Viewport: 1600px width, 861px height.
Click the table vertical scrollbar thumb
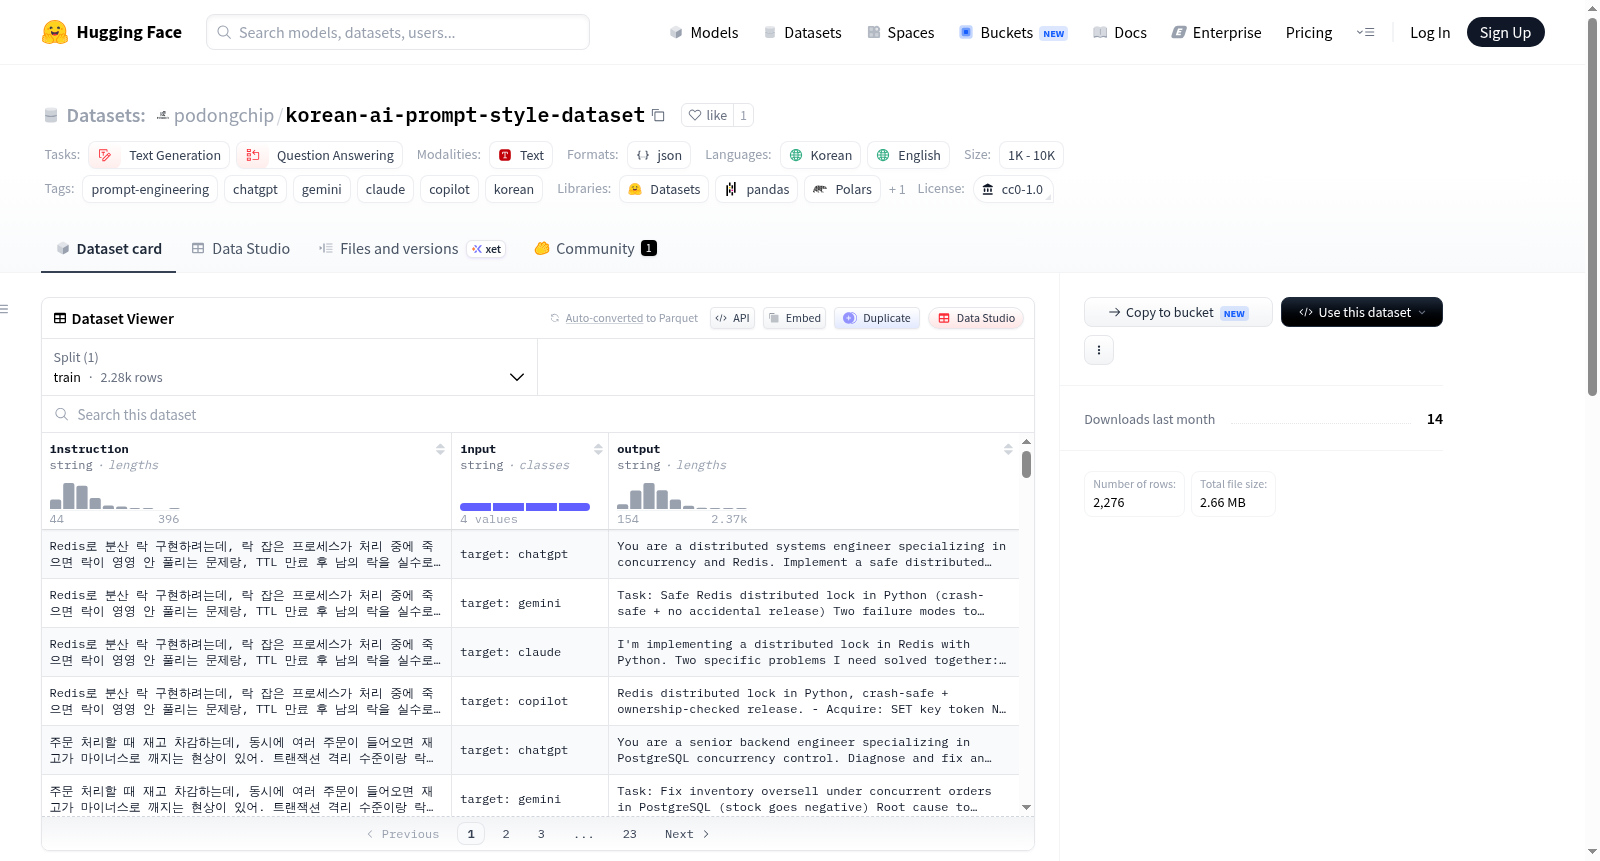(x=1026, y=464)
